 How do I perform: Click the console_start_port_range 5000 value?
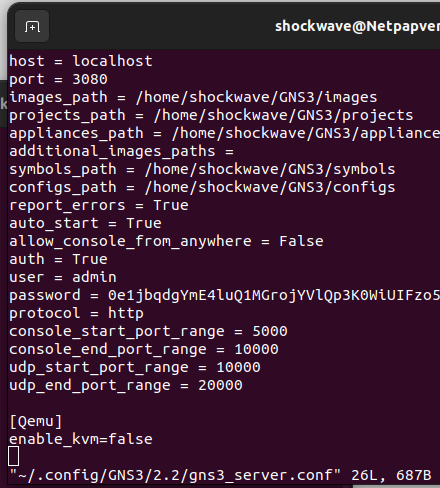(270, 331)
